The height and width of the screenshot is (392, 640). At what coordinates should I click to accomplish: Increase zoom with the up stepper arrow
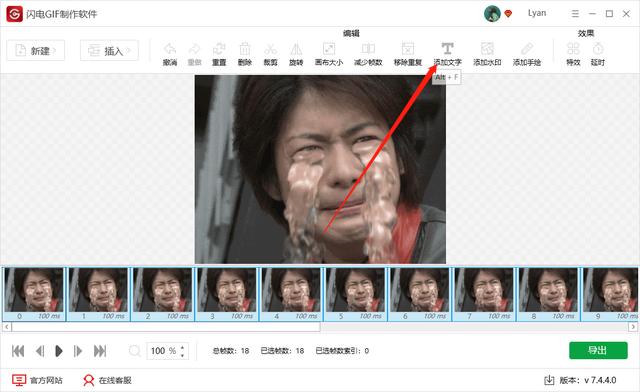point(182,347)
